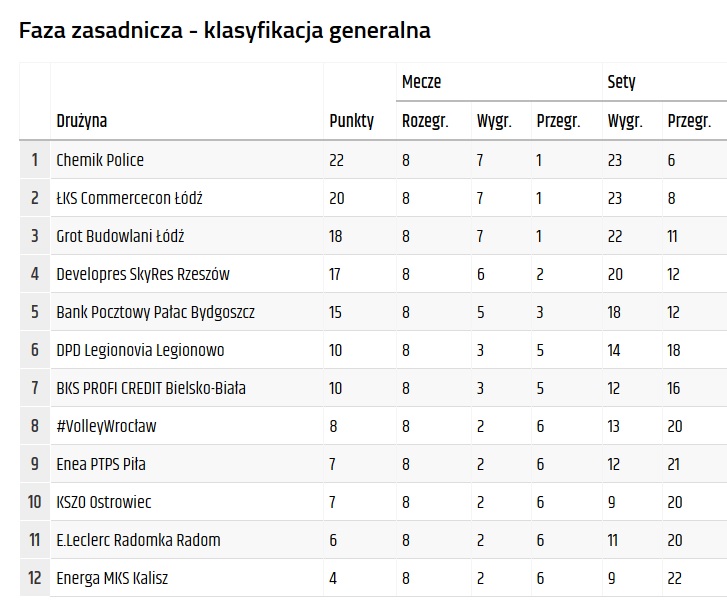Click the Rozegr. column header
Screen dimensions: 727x601
coord(425,121)
